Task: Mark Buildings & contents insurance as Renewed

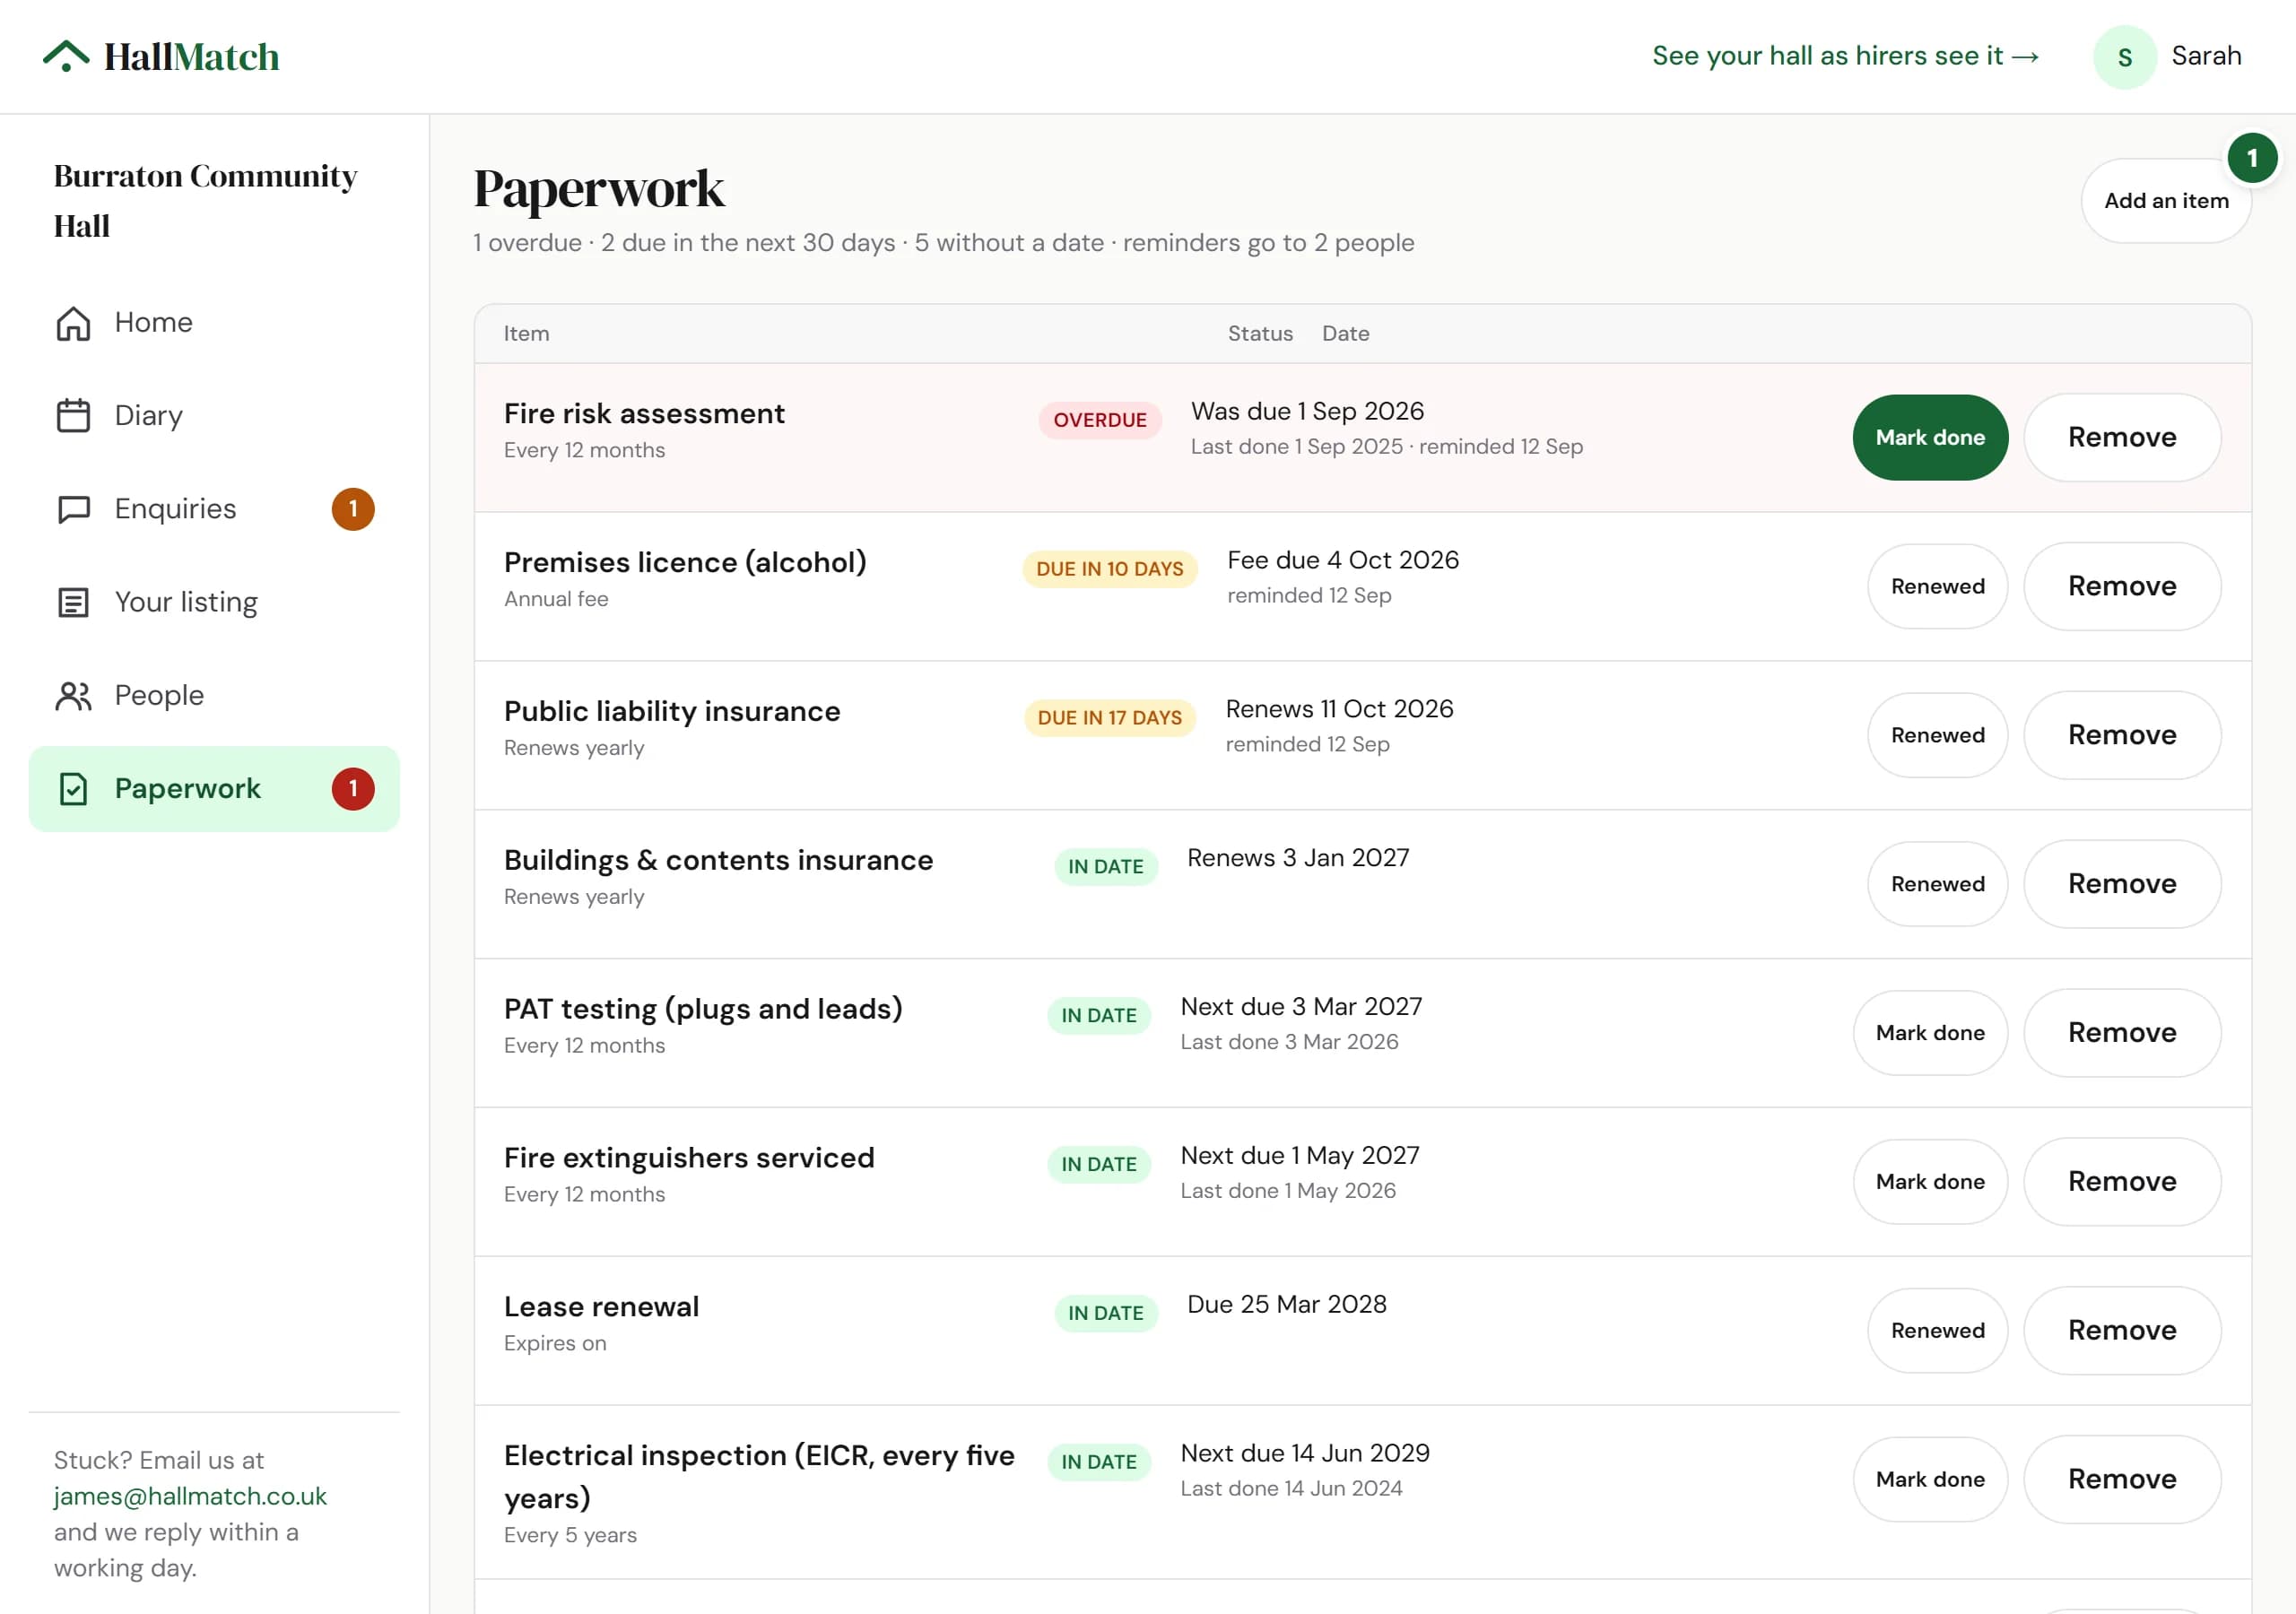Action: pyautogui.click(x=1937, y=885)
